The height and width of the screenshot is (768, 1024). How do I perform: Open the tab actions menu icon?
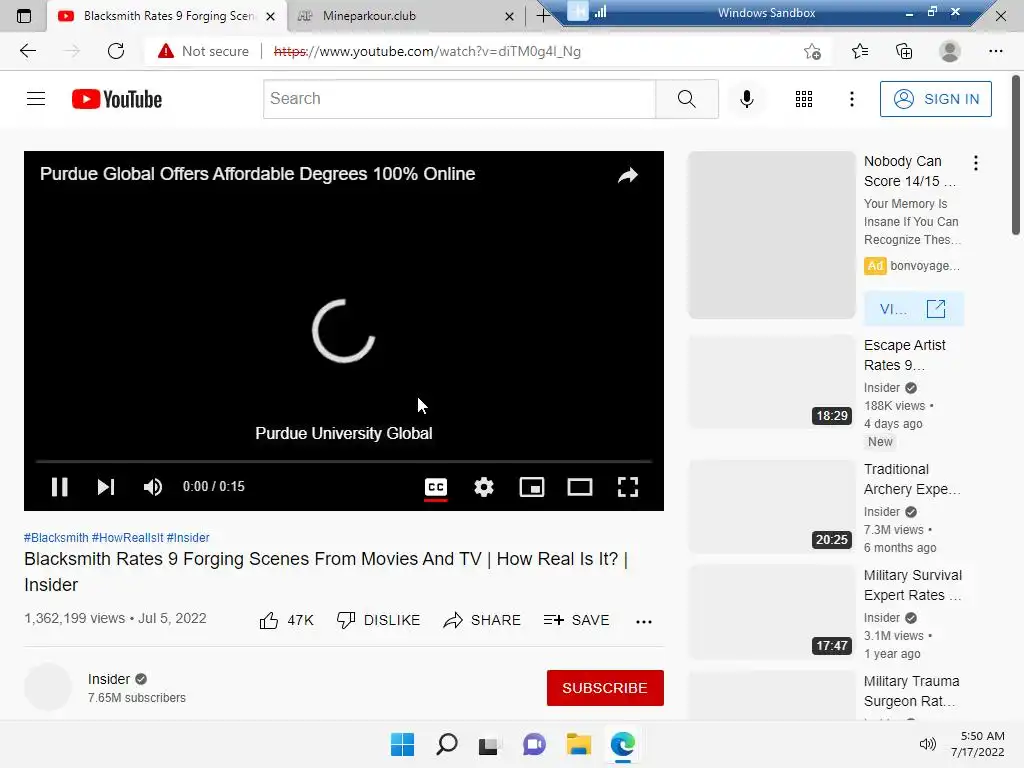24,16
